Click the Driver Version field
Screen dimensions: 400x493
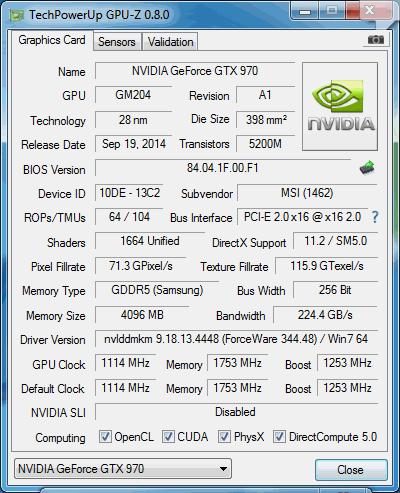tap(236, 339)
